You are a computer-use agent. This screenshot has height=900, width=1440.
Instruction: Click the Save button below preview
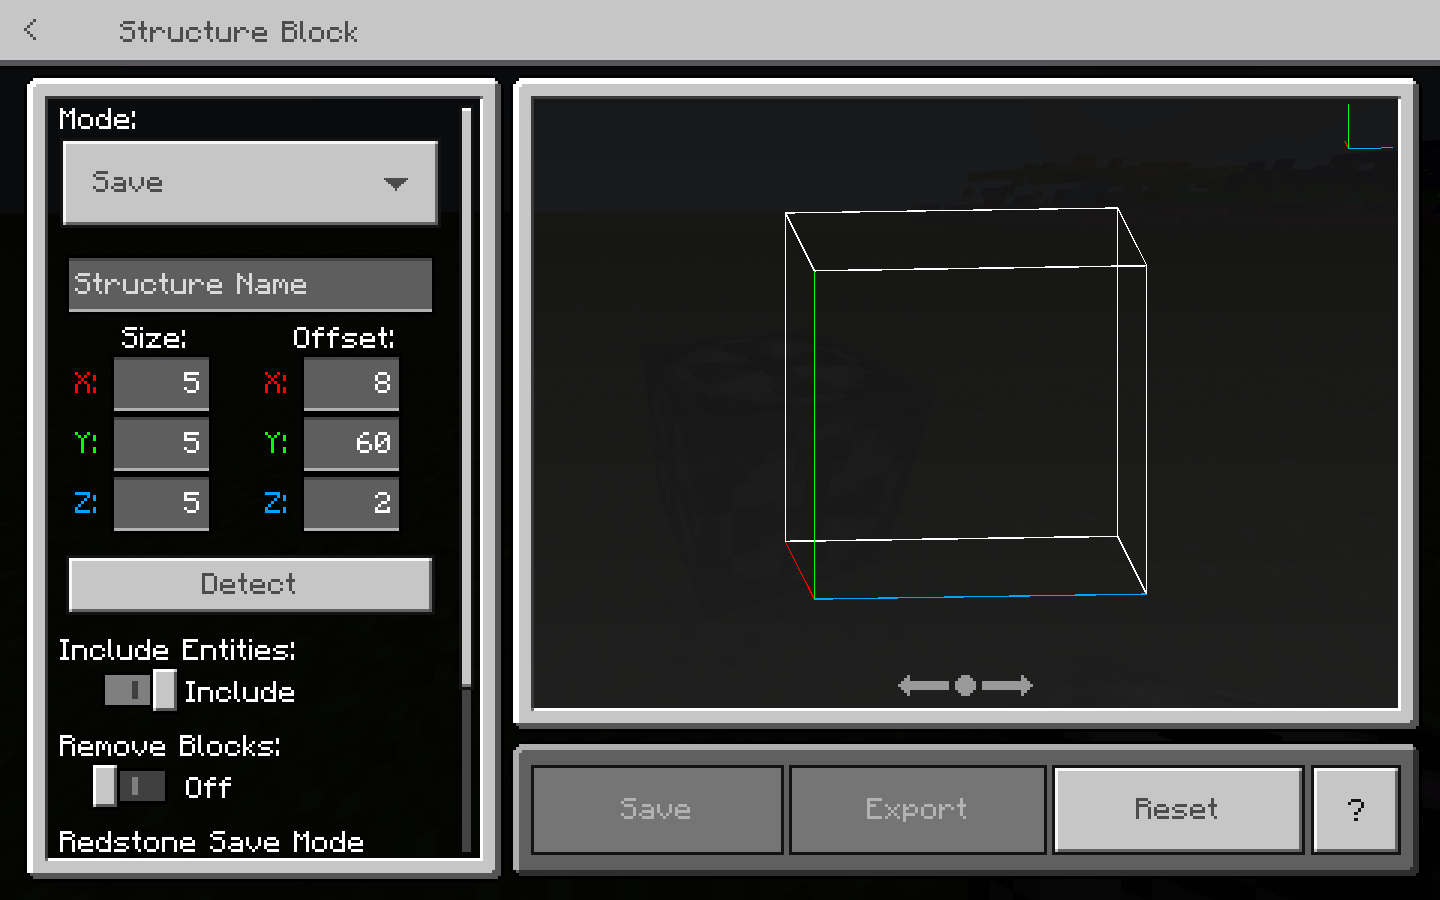coord(657,810)
